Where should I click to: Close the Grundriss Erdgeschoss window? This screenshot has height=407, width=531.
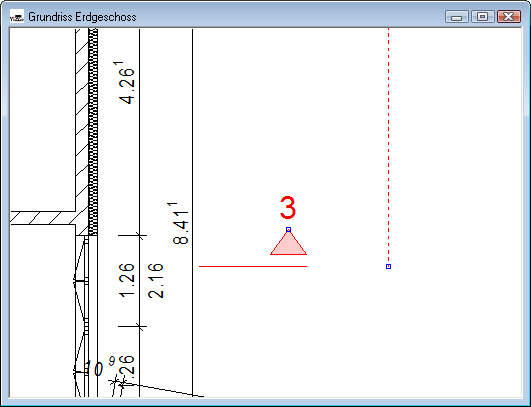click(x=509, y=16)
